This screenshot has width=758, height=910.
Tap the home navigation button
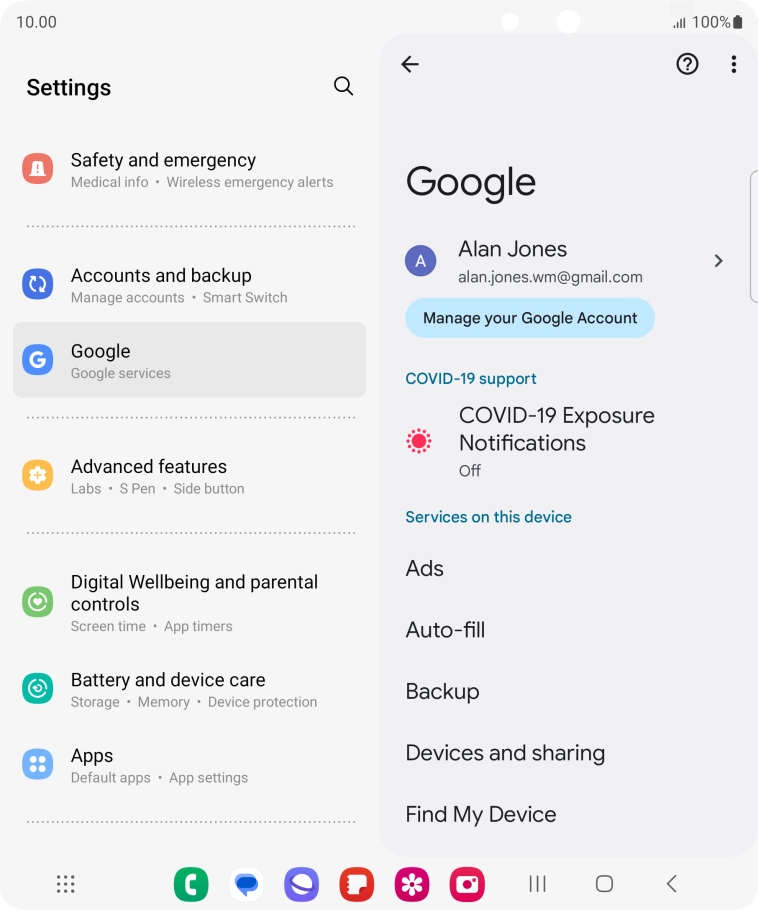(604, 884)
